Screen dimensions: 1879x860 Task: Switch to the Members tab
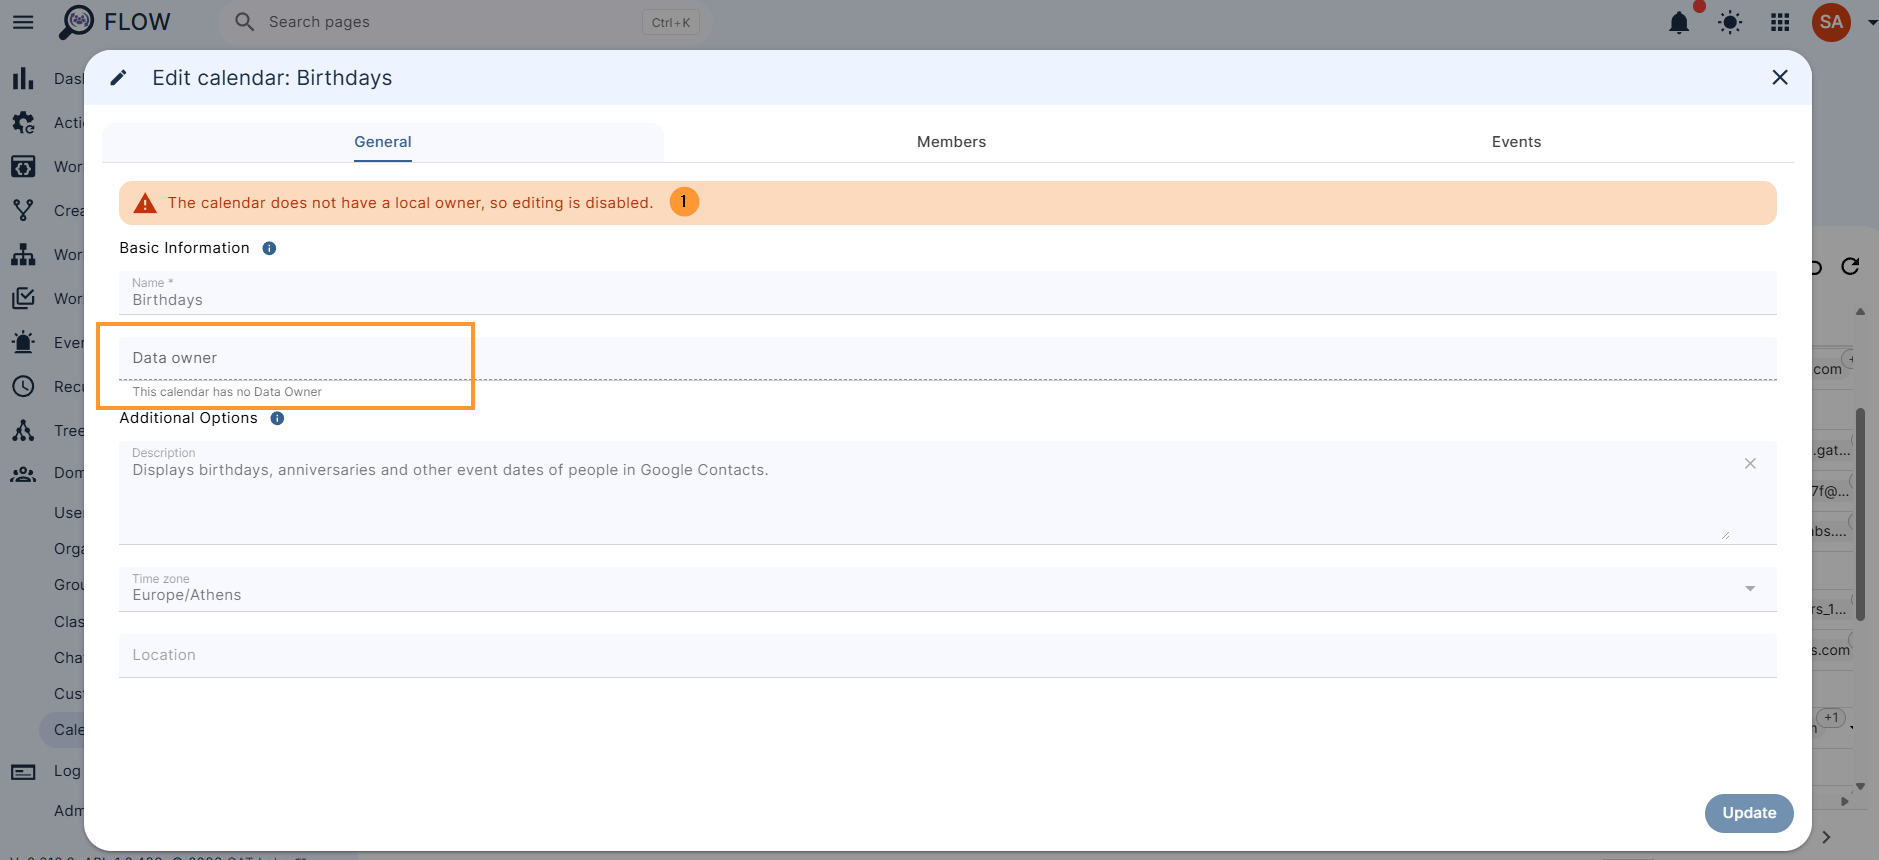(x=951, y=142)
